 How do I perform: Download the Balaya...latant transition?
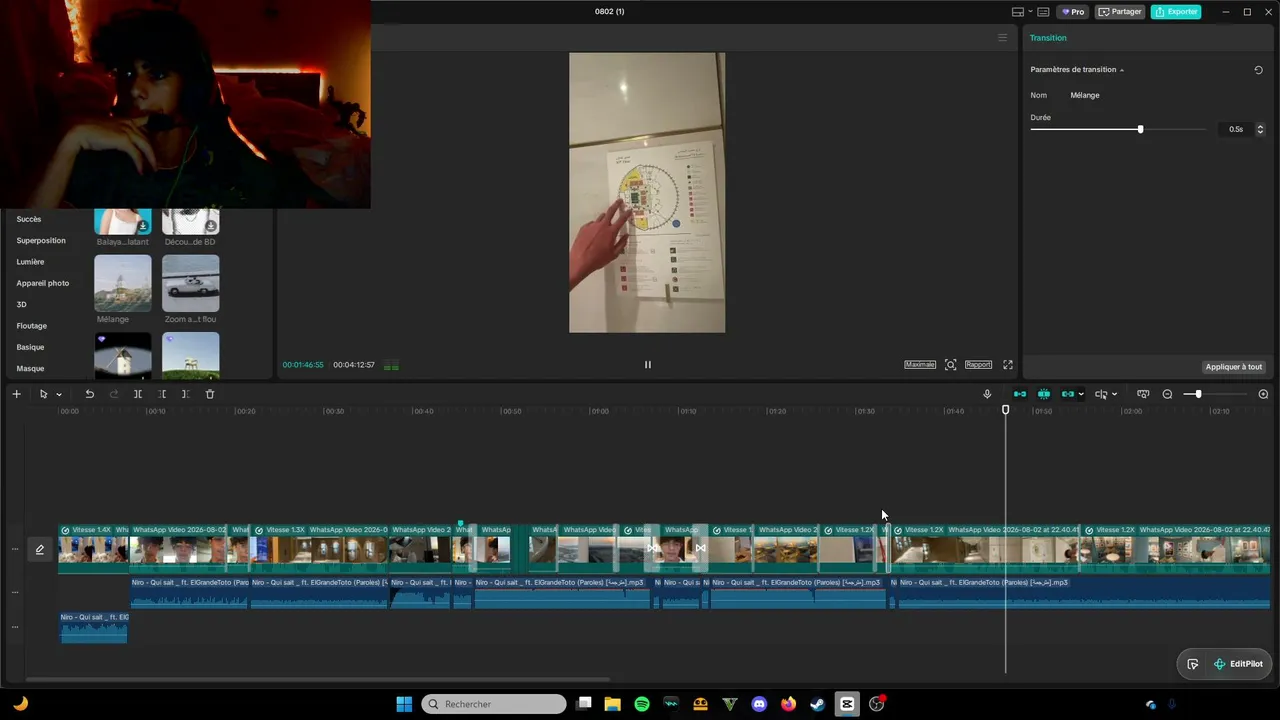pyautogui.click(x=143, y=226)
